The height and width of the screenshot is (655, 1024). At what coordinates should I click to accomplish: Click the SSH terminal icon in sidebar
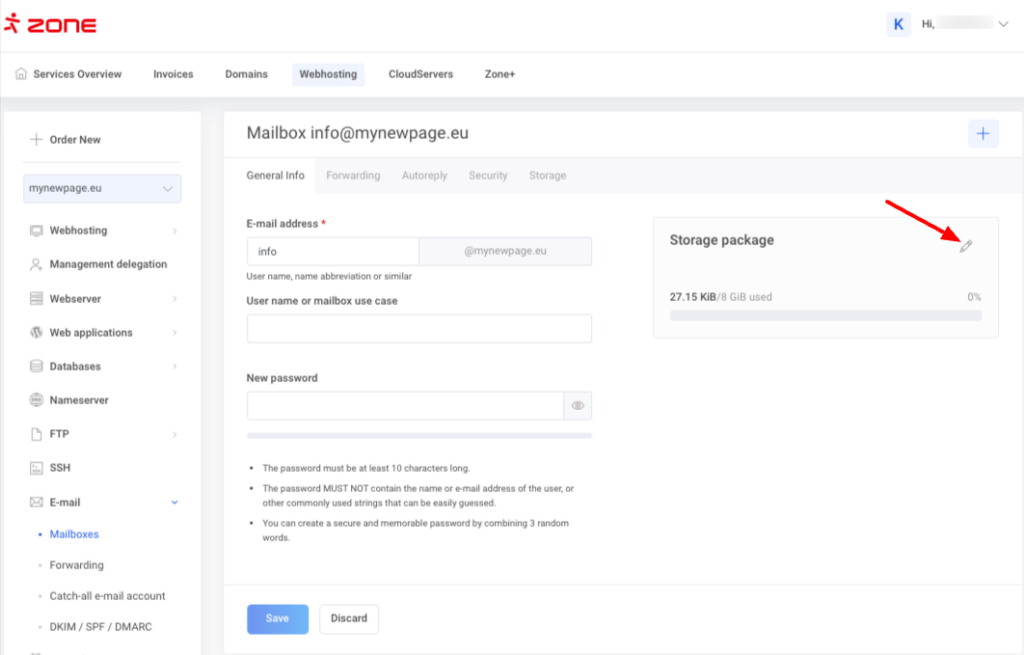click(x=36, y=468)
